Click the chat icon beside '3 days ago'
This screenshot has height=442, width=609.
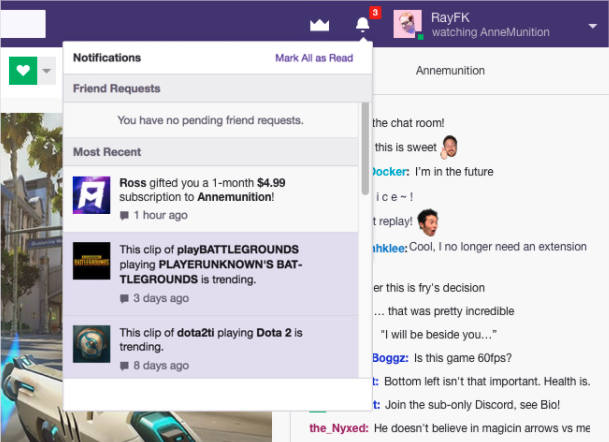point(124,299)
